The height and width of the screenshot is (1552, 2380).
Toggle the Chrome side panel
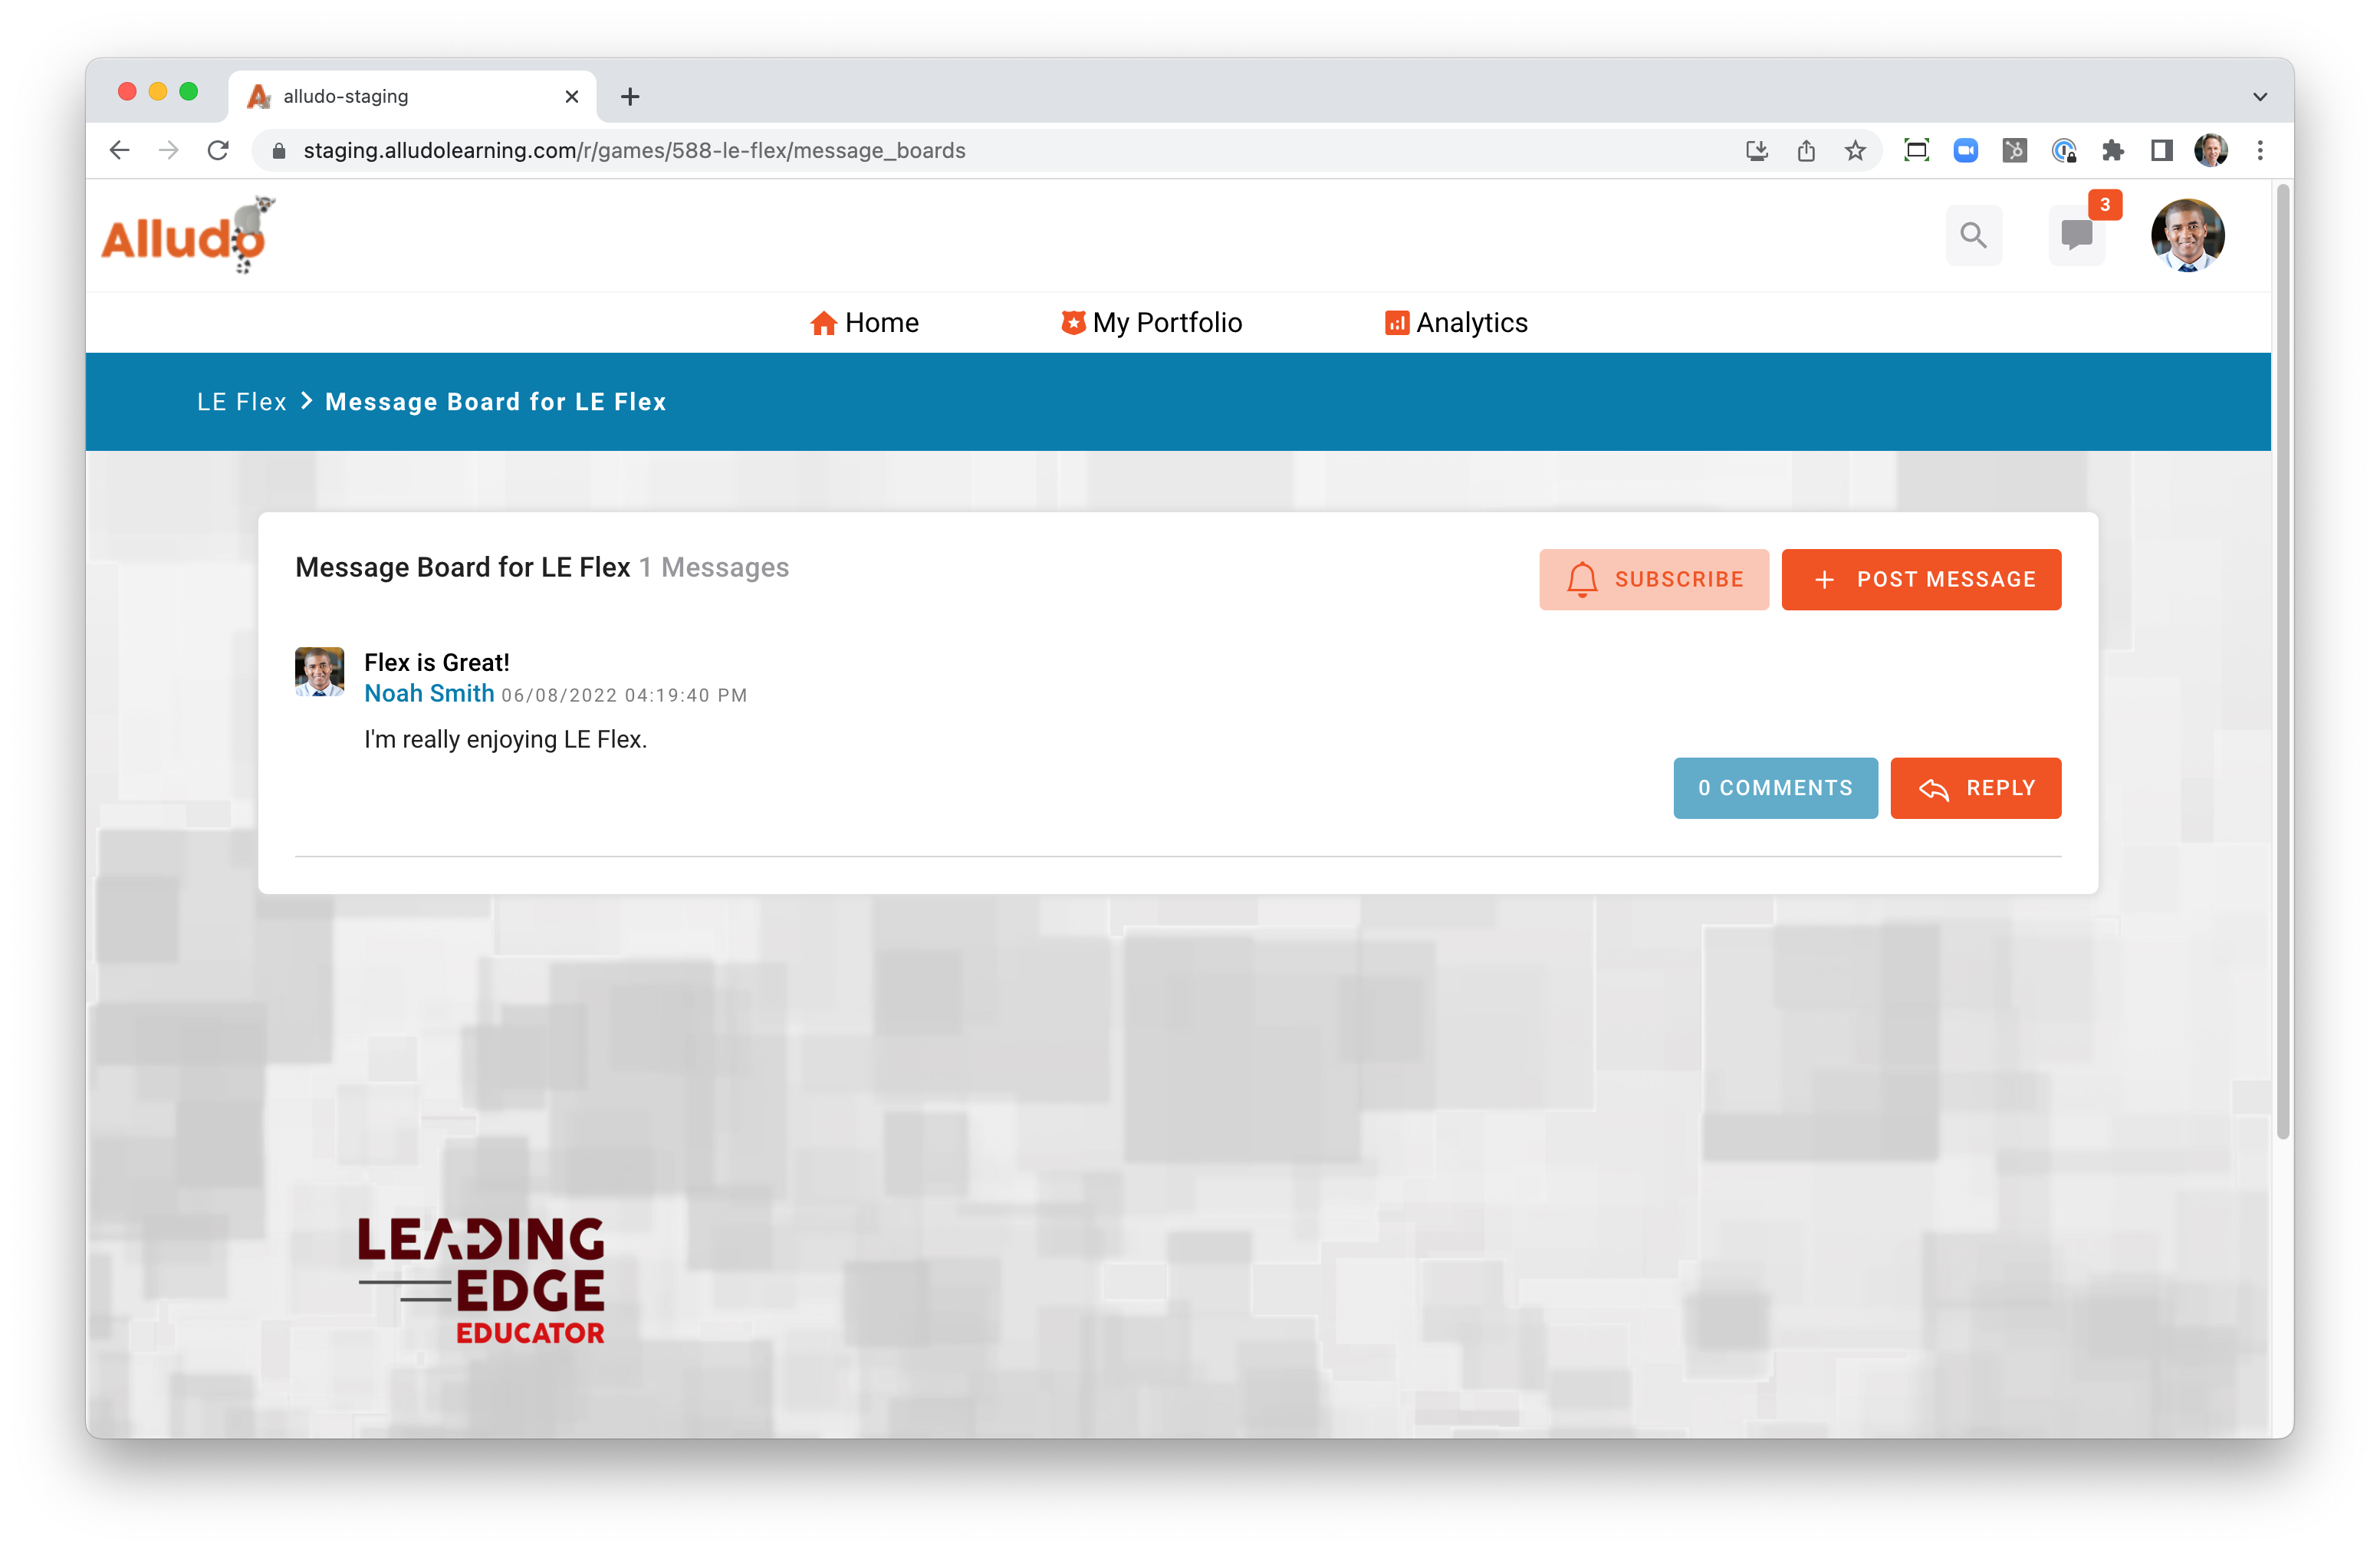tap(2161, 151)
